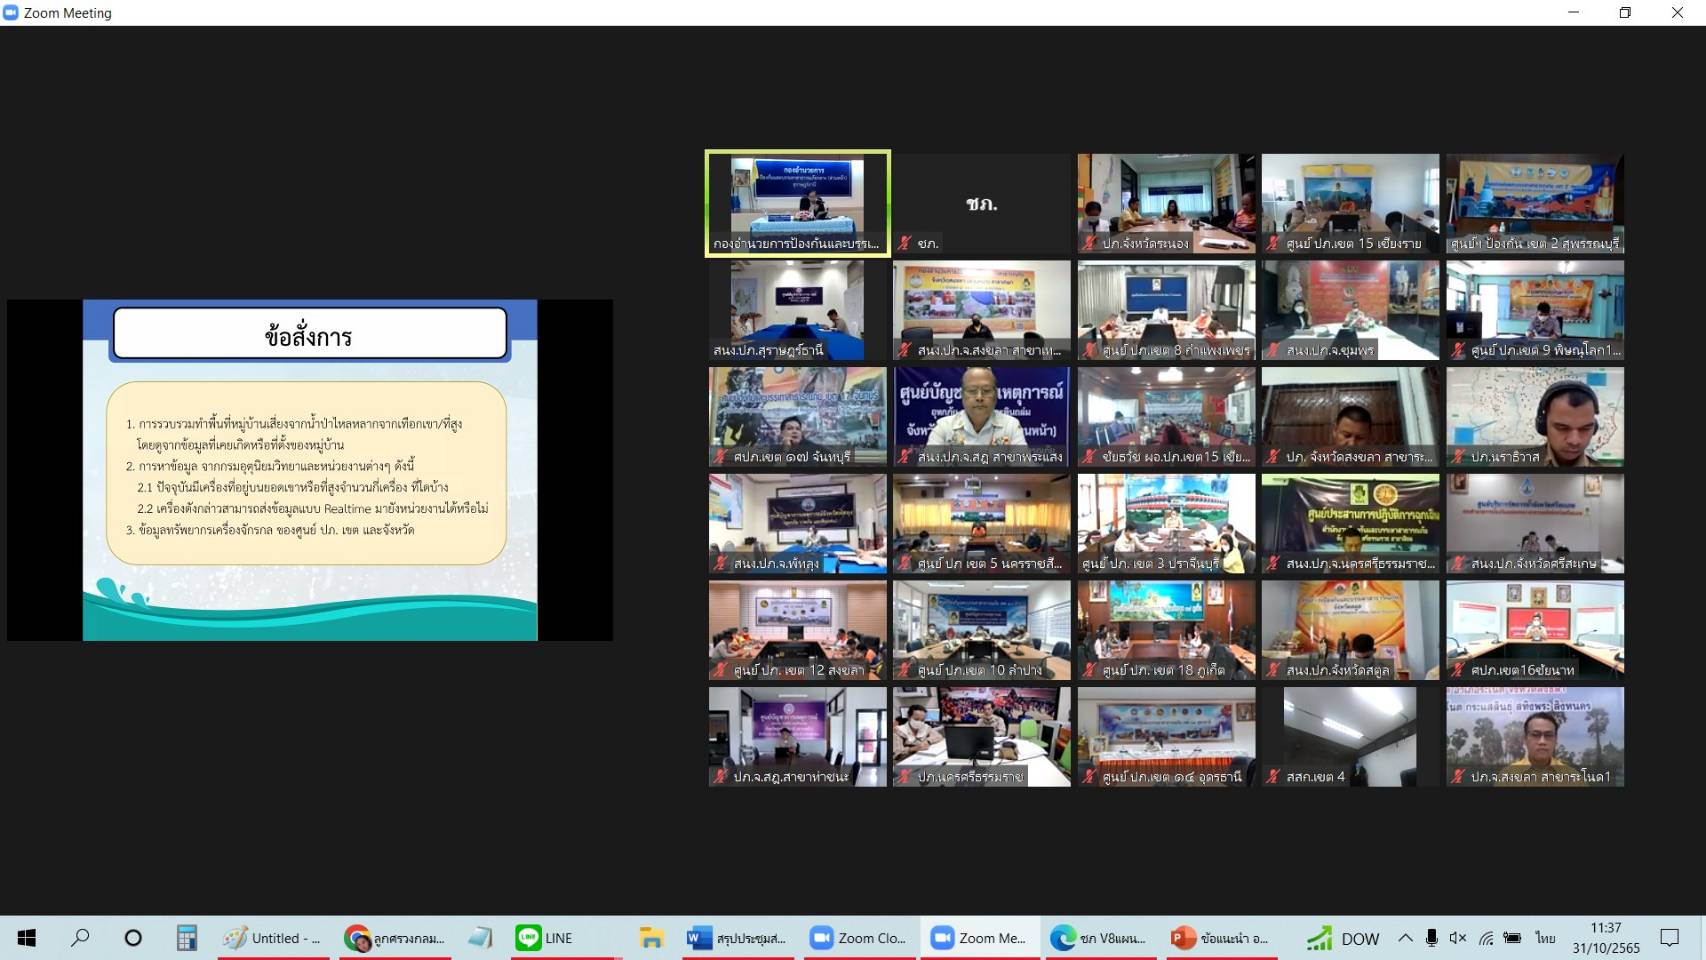
Task: Open the Calculator app in taskbar
Action: (187, 938)
